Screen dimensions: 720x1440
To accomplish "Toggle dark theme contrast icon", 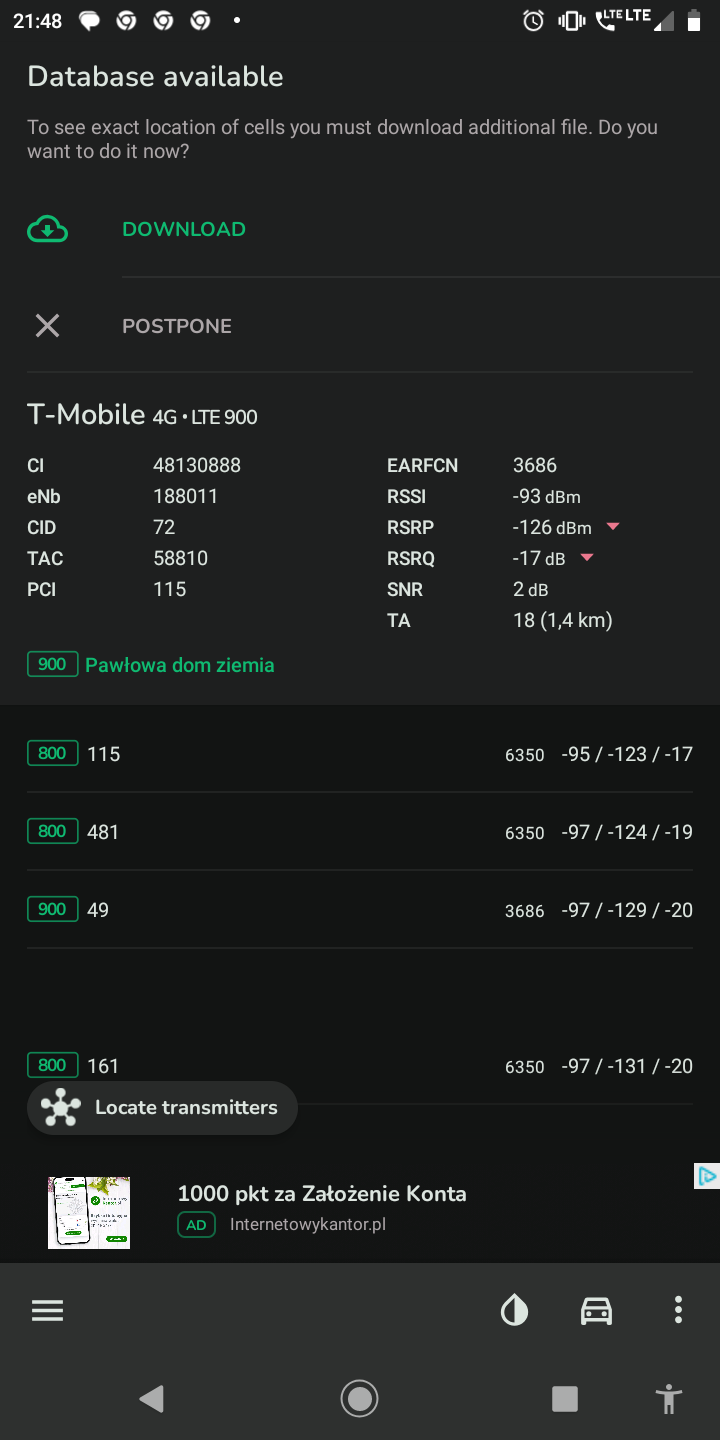I will pyautogui.click(x=514, y=1311).
